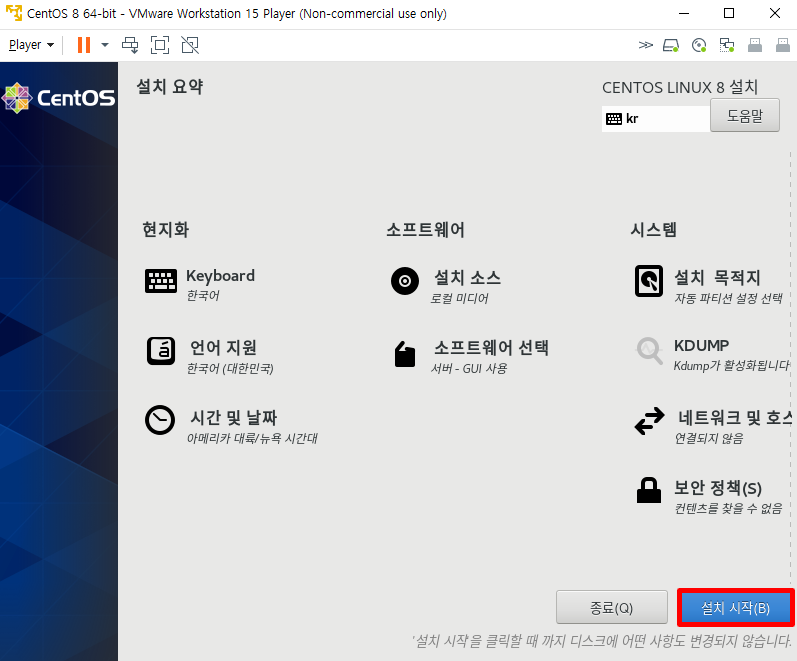The height and width of the screenshot is (661, 797).
Task: Open the 보안 정책 lock icon
Action: [649, 490]
